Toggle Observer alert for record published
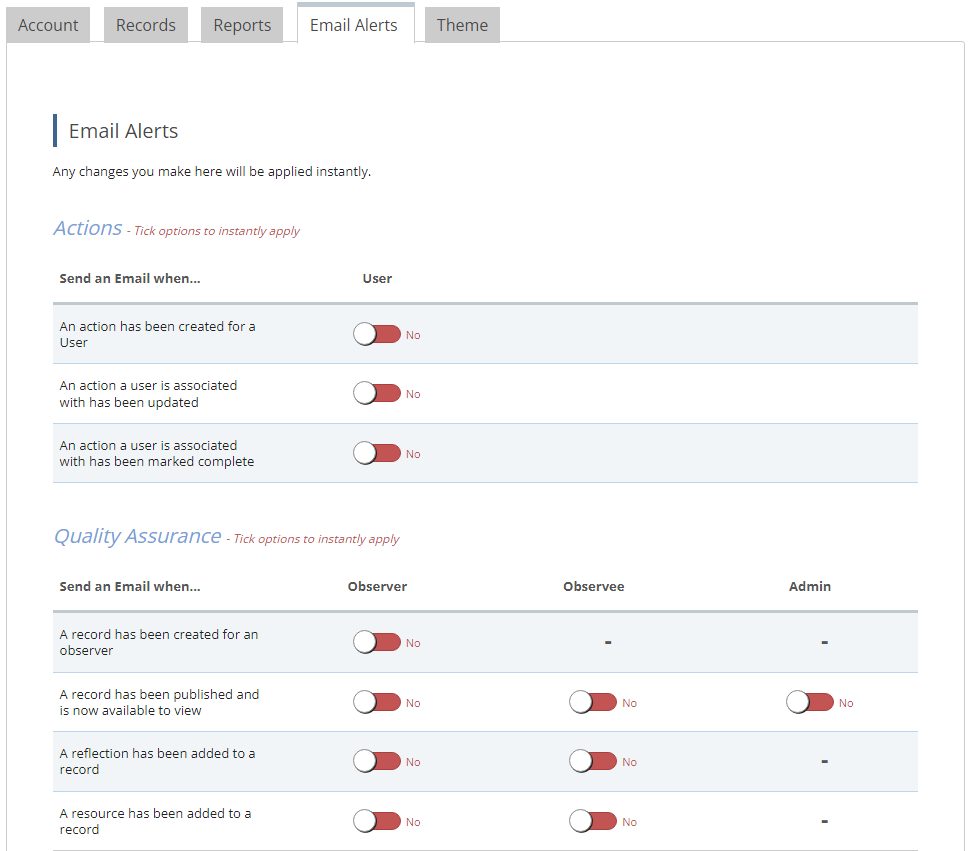This screenshot has width=970, height=851. pos(377,703)
